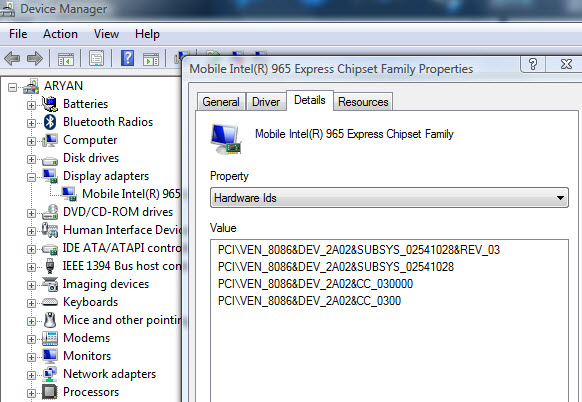Click the Processors chip icon
The image size is (582, 402).
tap(50, 392)
